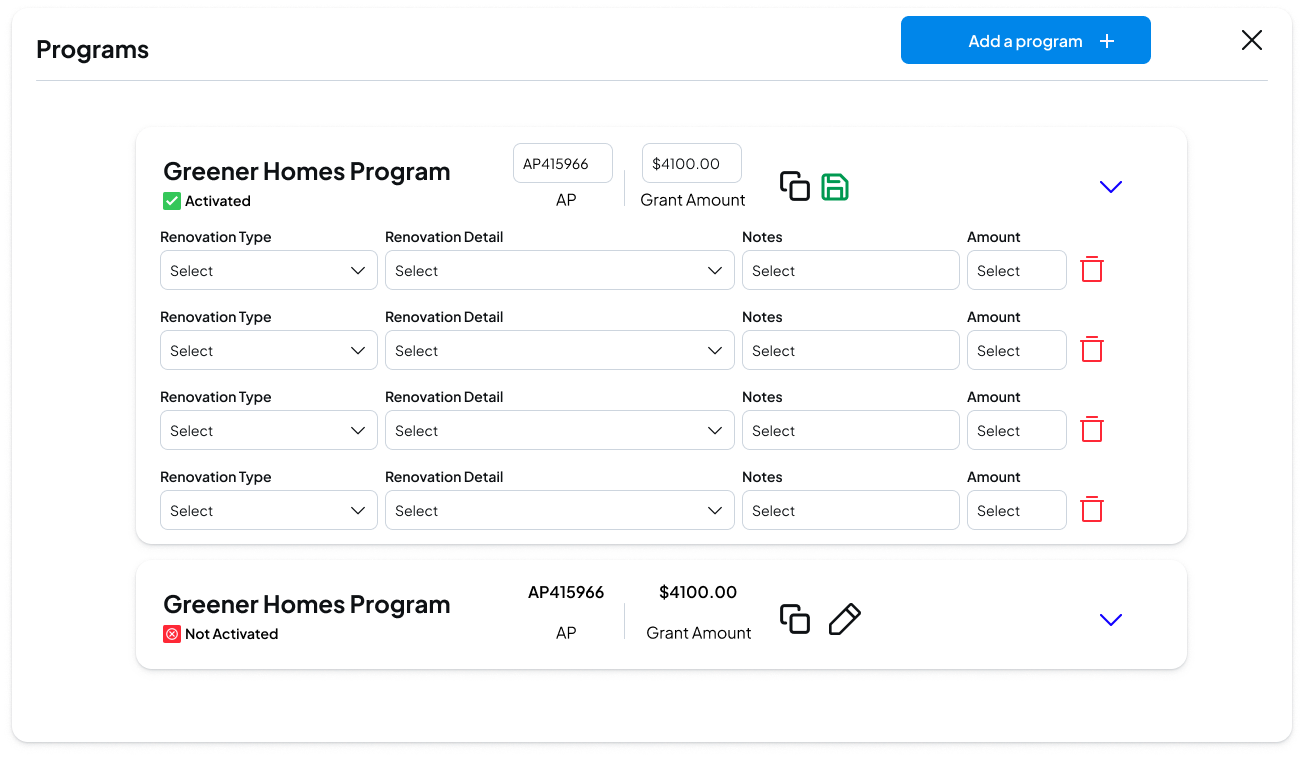Click second row Amount field

click(1017, 350)
